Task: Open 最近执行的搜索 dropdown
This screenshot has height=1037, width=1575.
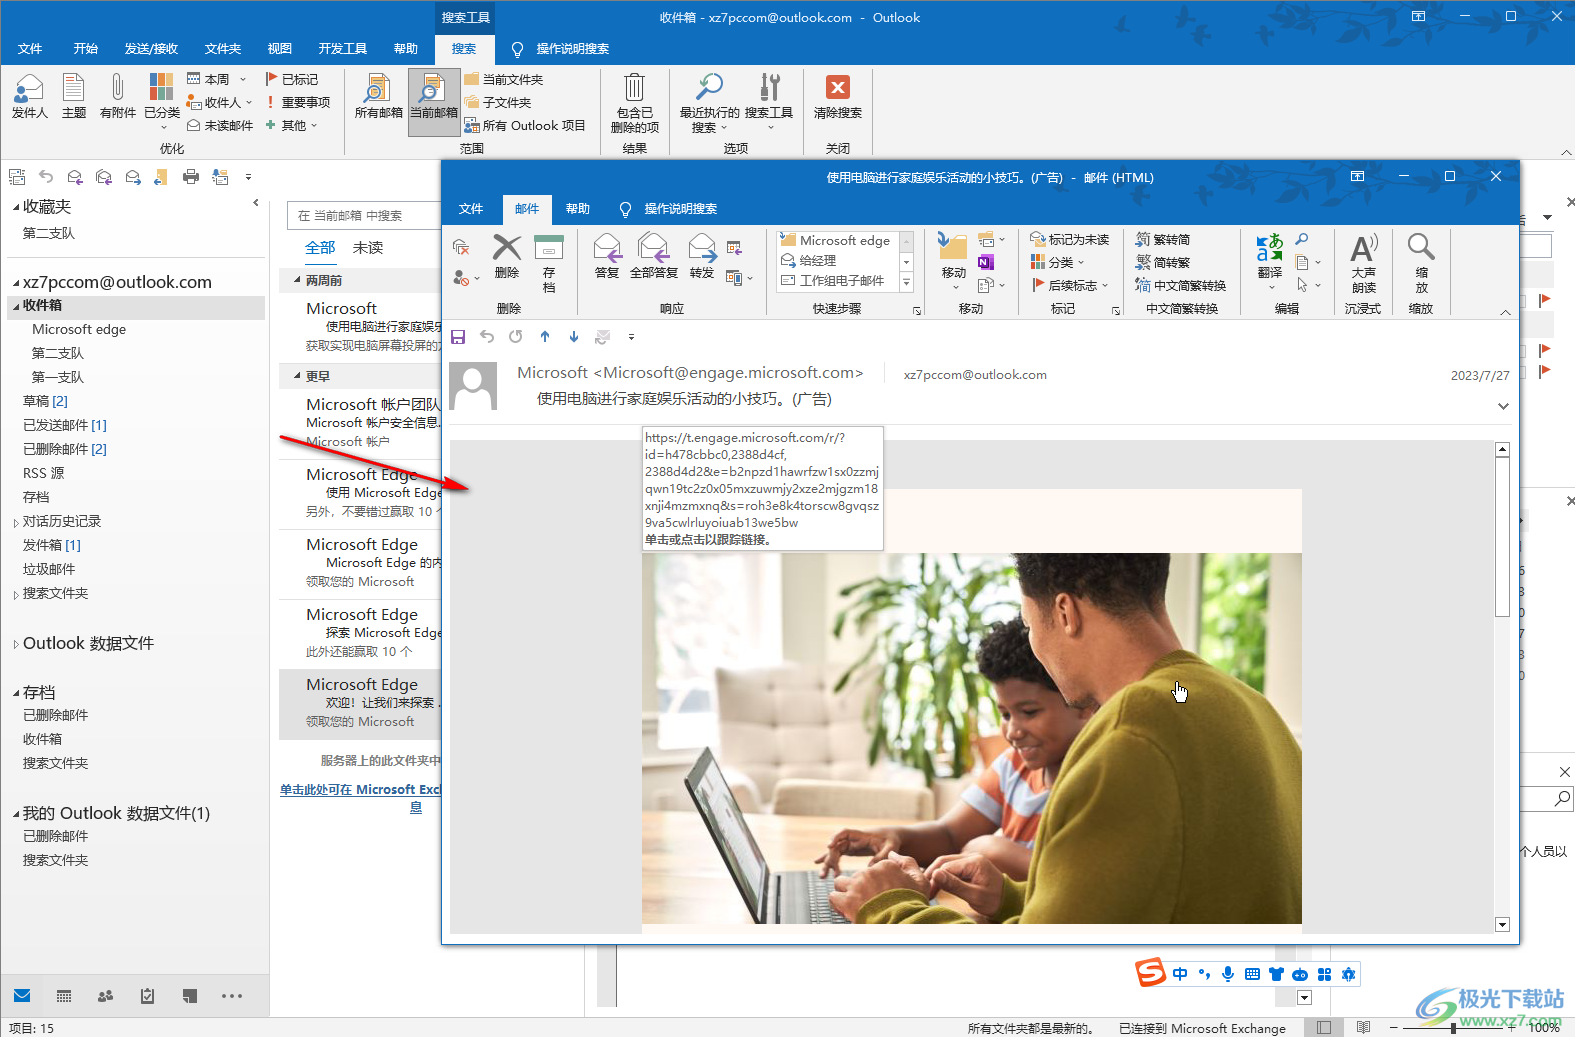Action: click(x=709, y=103)
